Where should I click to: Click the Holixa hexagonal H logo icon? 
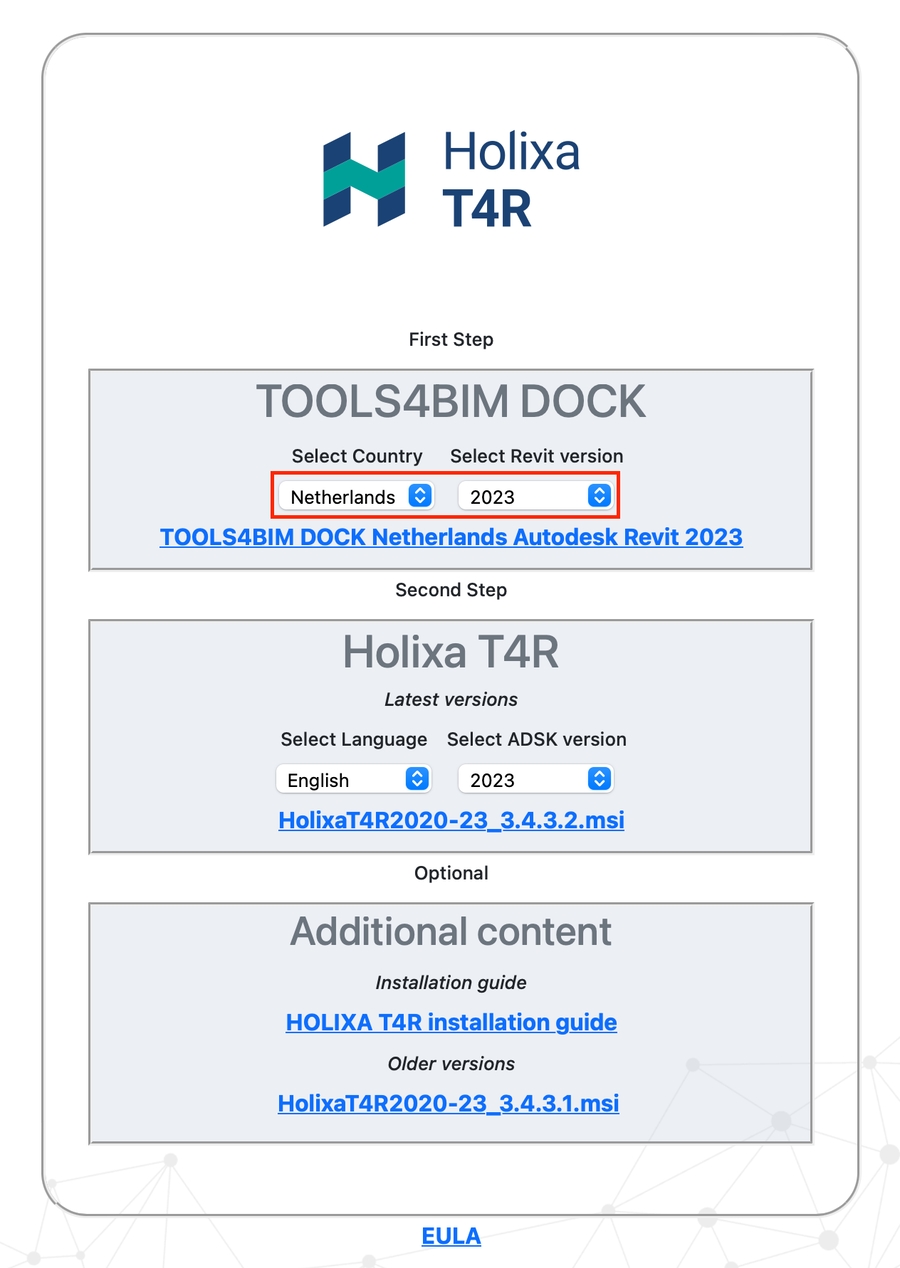pyautogui.click(x=364, y=179)
